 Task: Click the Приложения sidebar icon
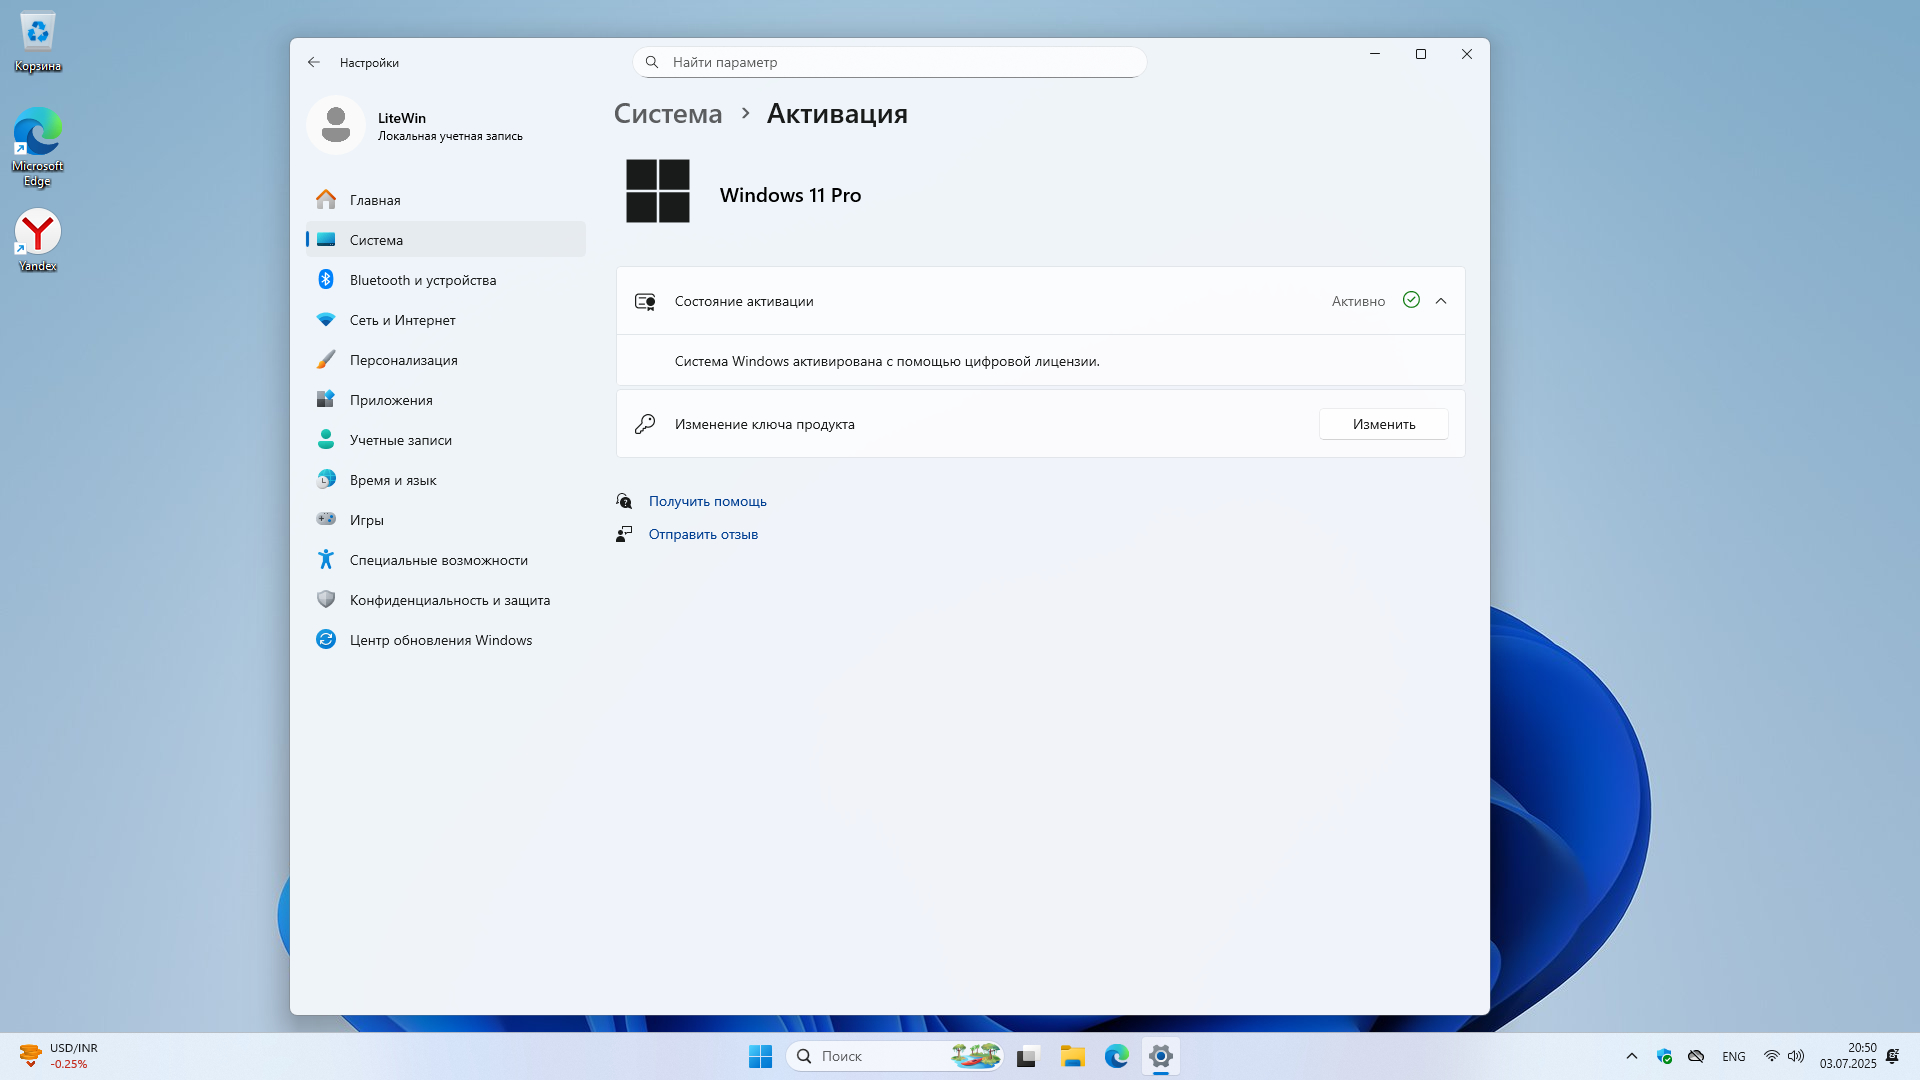tap(326, 400)
